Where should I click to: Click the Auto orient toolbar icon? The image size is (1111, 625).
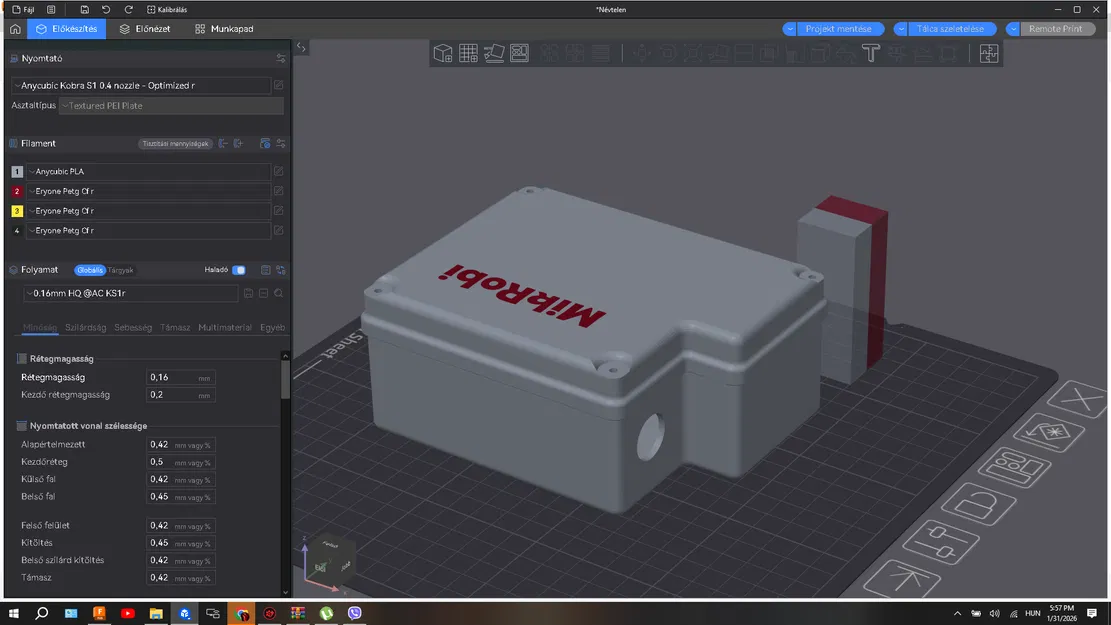[x=494, y=54]
